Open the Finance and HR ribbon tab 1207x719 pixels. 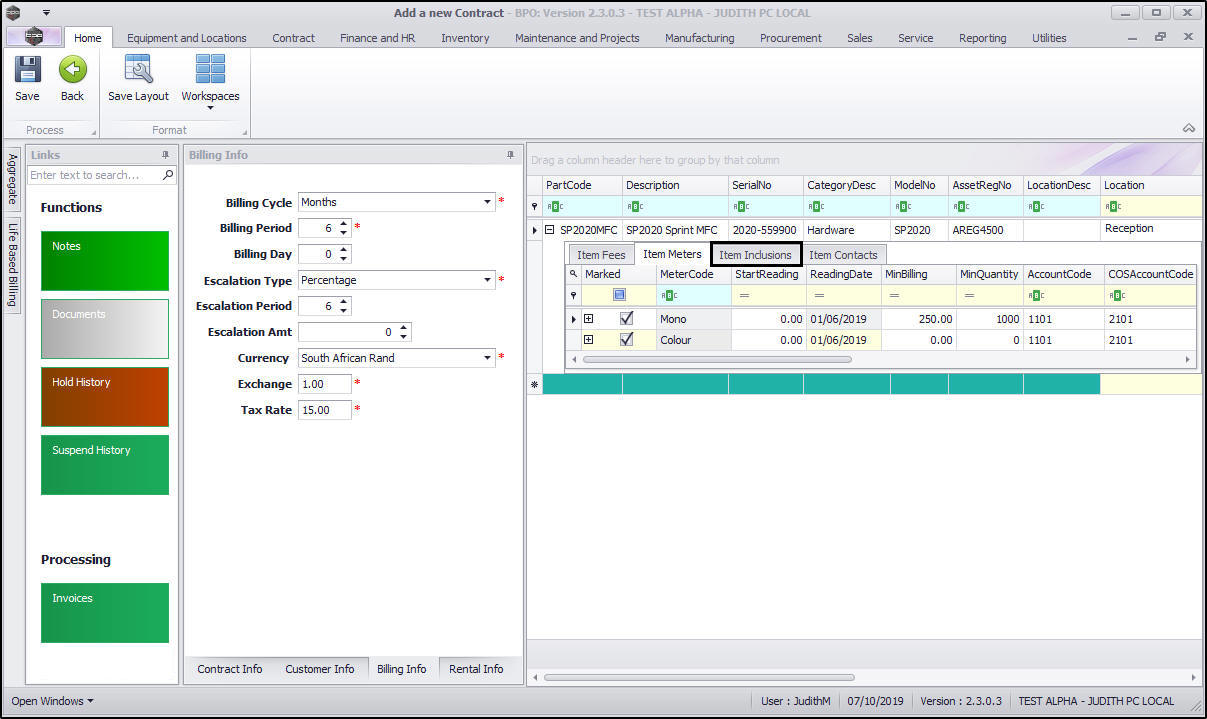pos(377,38)
